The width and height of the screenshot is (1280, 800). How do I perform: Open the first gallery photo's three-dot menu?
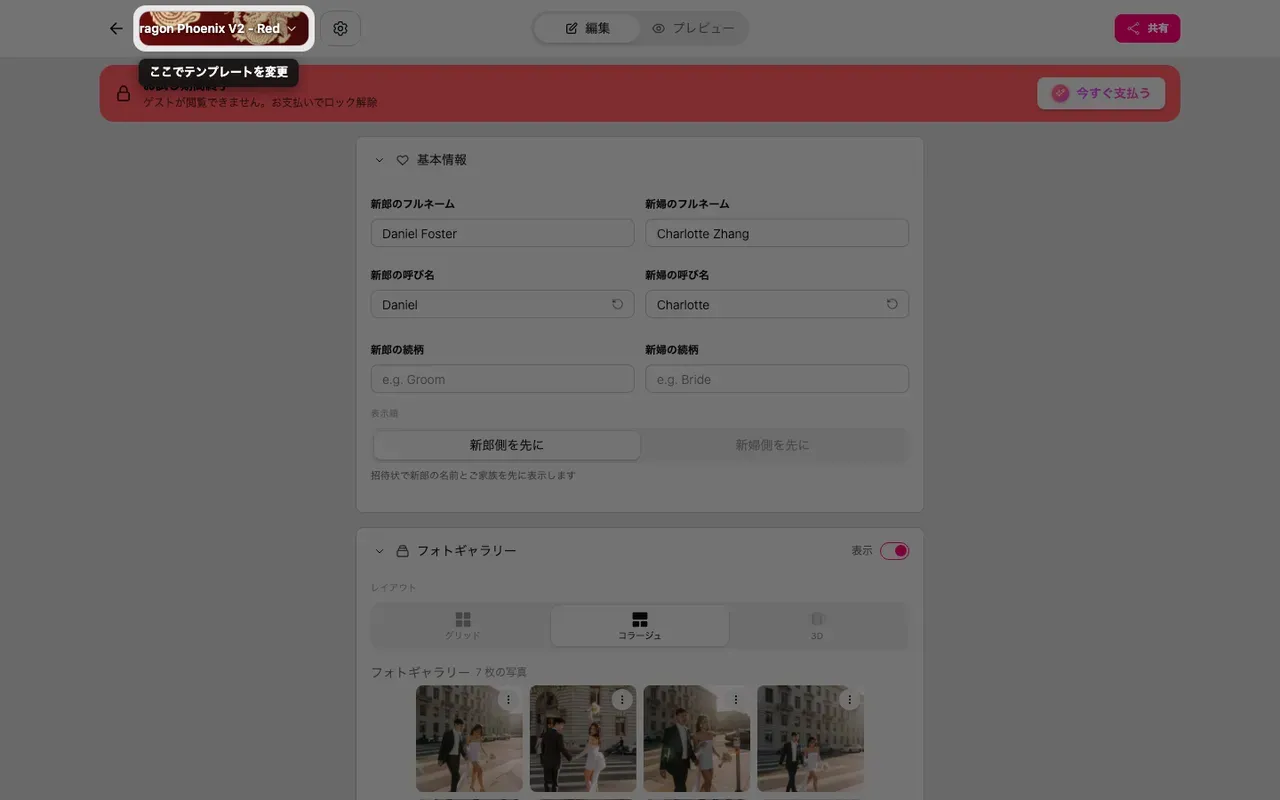tap(508, 700)
